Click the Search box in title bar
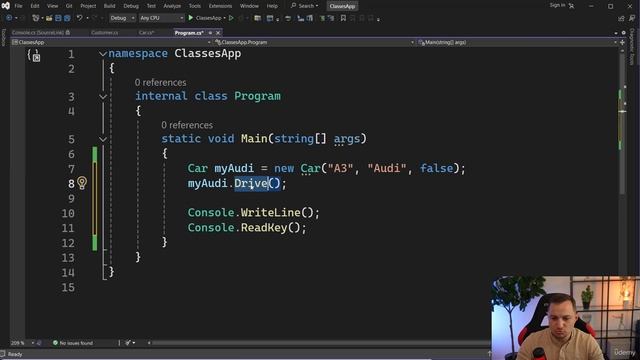This screenshot has height=360, width=640. 304,6
